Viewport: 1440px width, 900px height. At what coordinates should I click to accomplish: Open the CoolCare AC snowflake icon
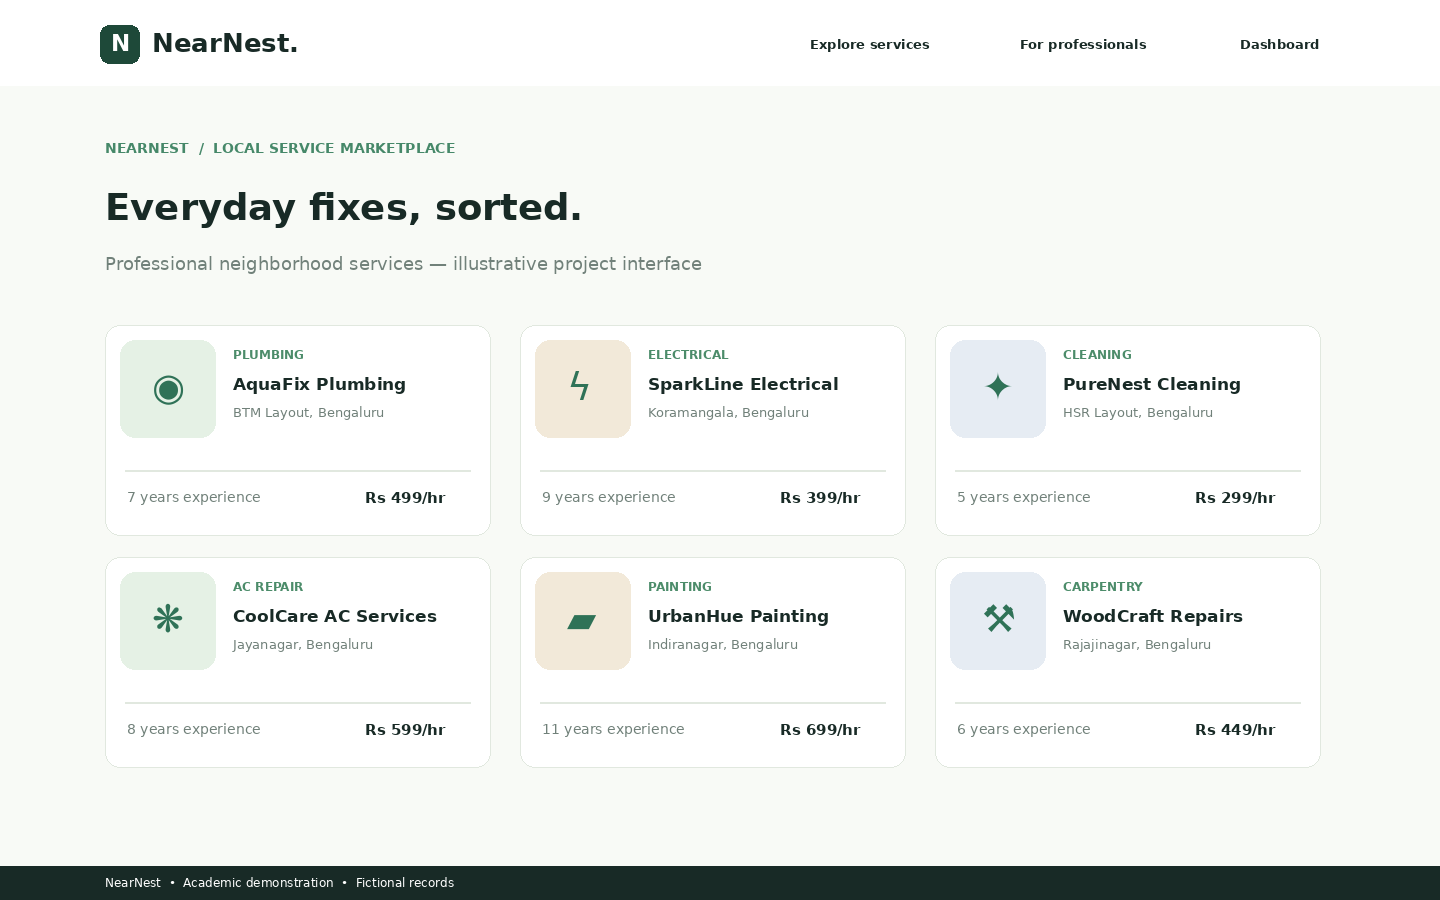168,621
